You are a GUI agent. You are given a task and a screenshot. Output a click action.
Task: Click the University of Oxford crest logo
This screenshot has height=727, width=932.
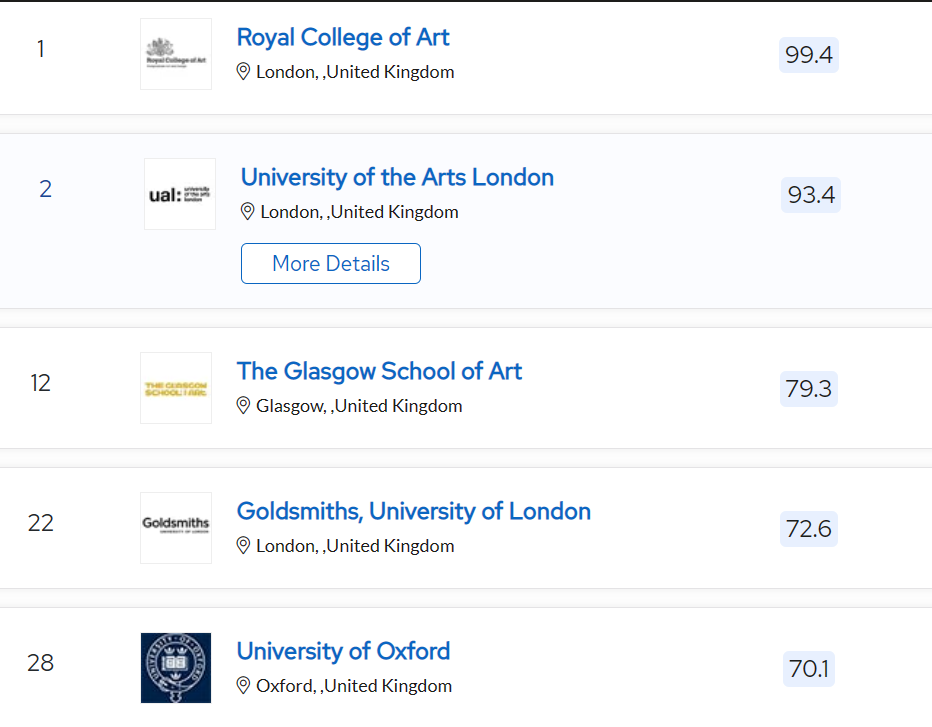[x=176, y=668]
